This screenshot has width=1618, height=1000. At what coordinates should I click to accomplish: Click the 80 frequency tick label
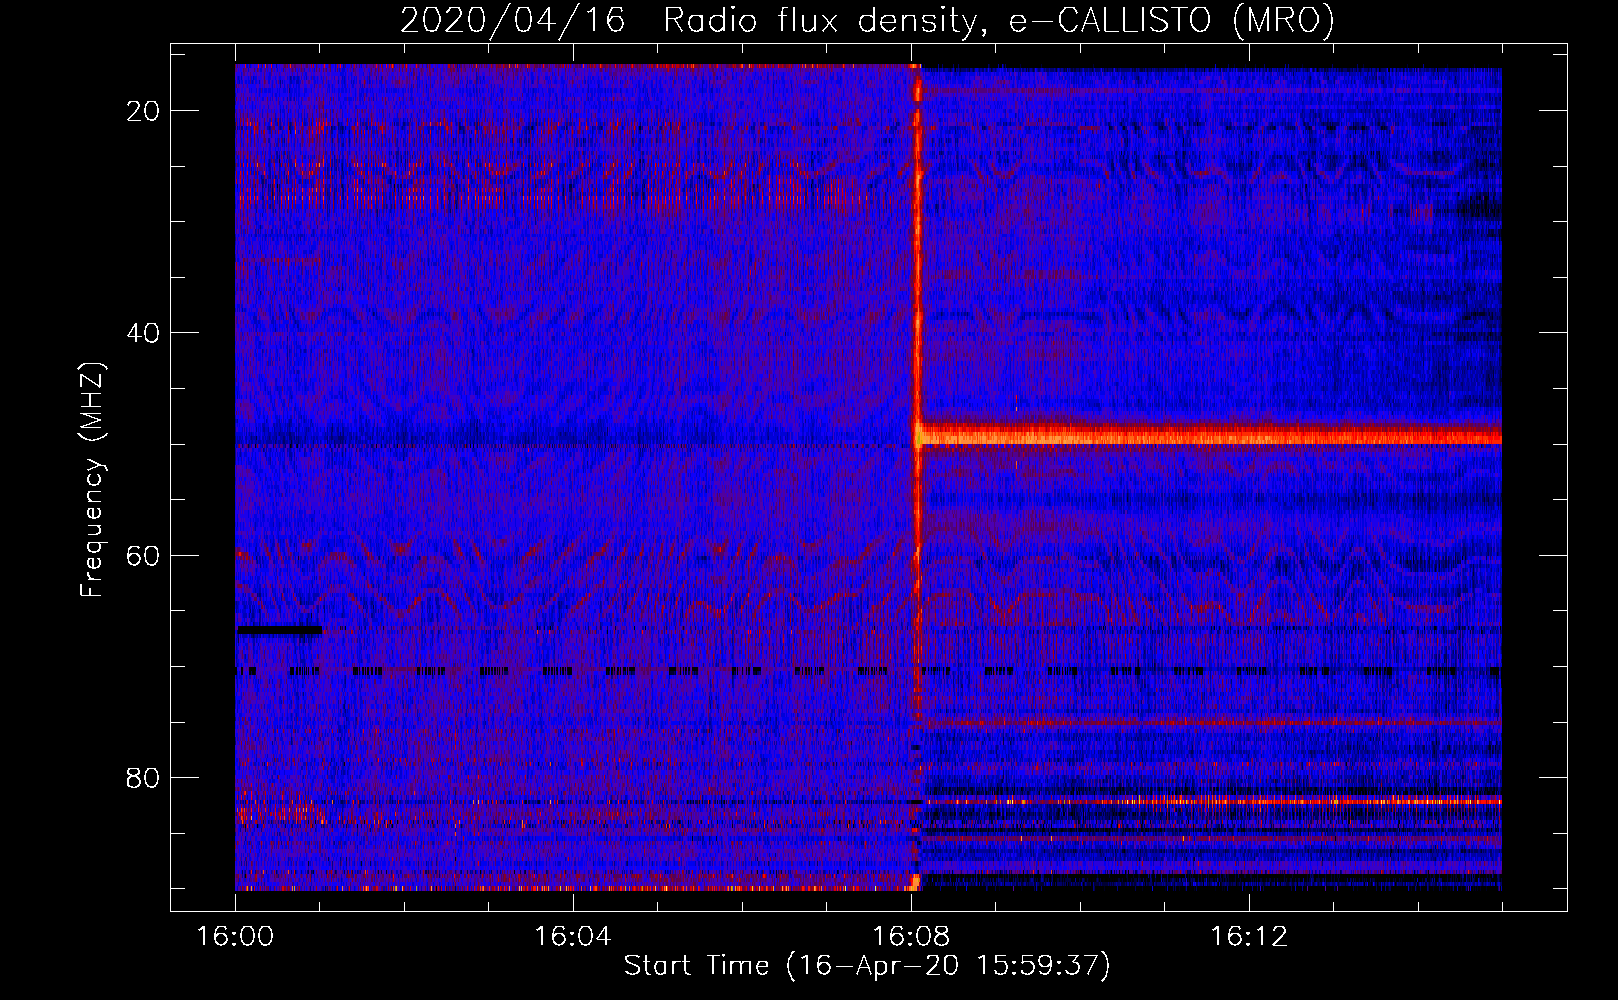tap(143, 777)
